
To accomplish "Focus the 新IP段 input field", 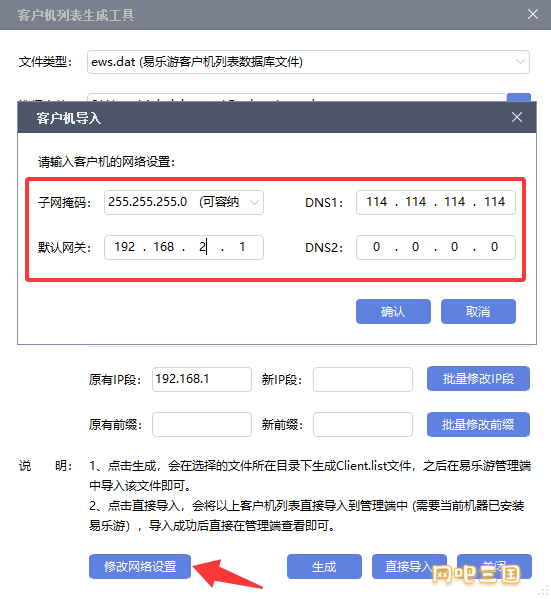I will (363, 379).
